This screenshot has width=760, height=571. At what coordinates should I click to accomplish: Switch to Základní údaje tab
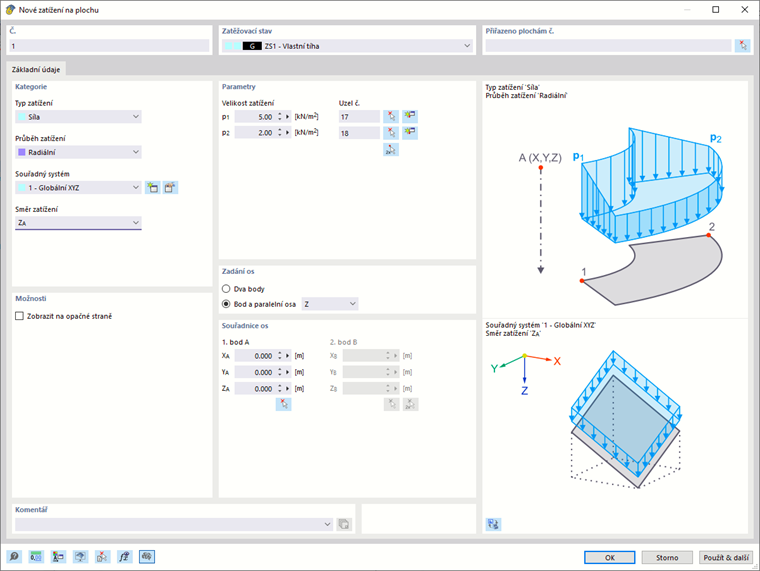[x=36, y=69]
